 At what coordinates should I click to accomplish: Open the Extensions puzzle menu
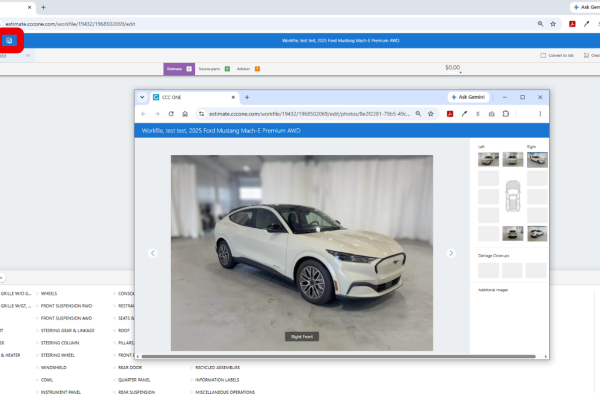(506, 114)
